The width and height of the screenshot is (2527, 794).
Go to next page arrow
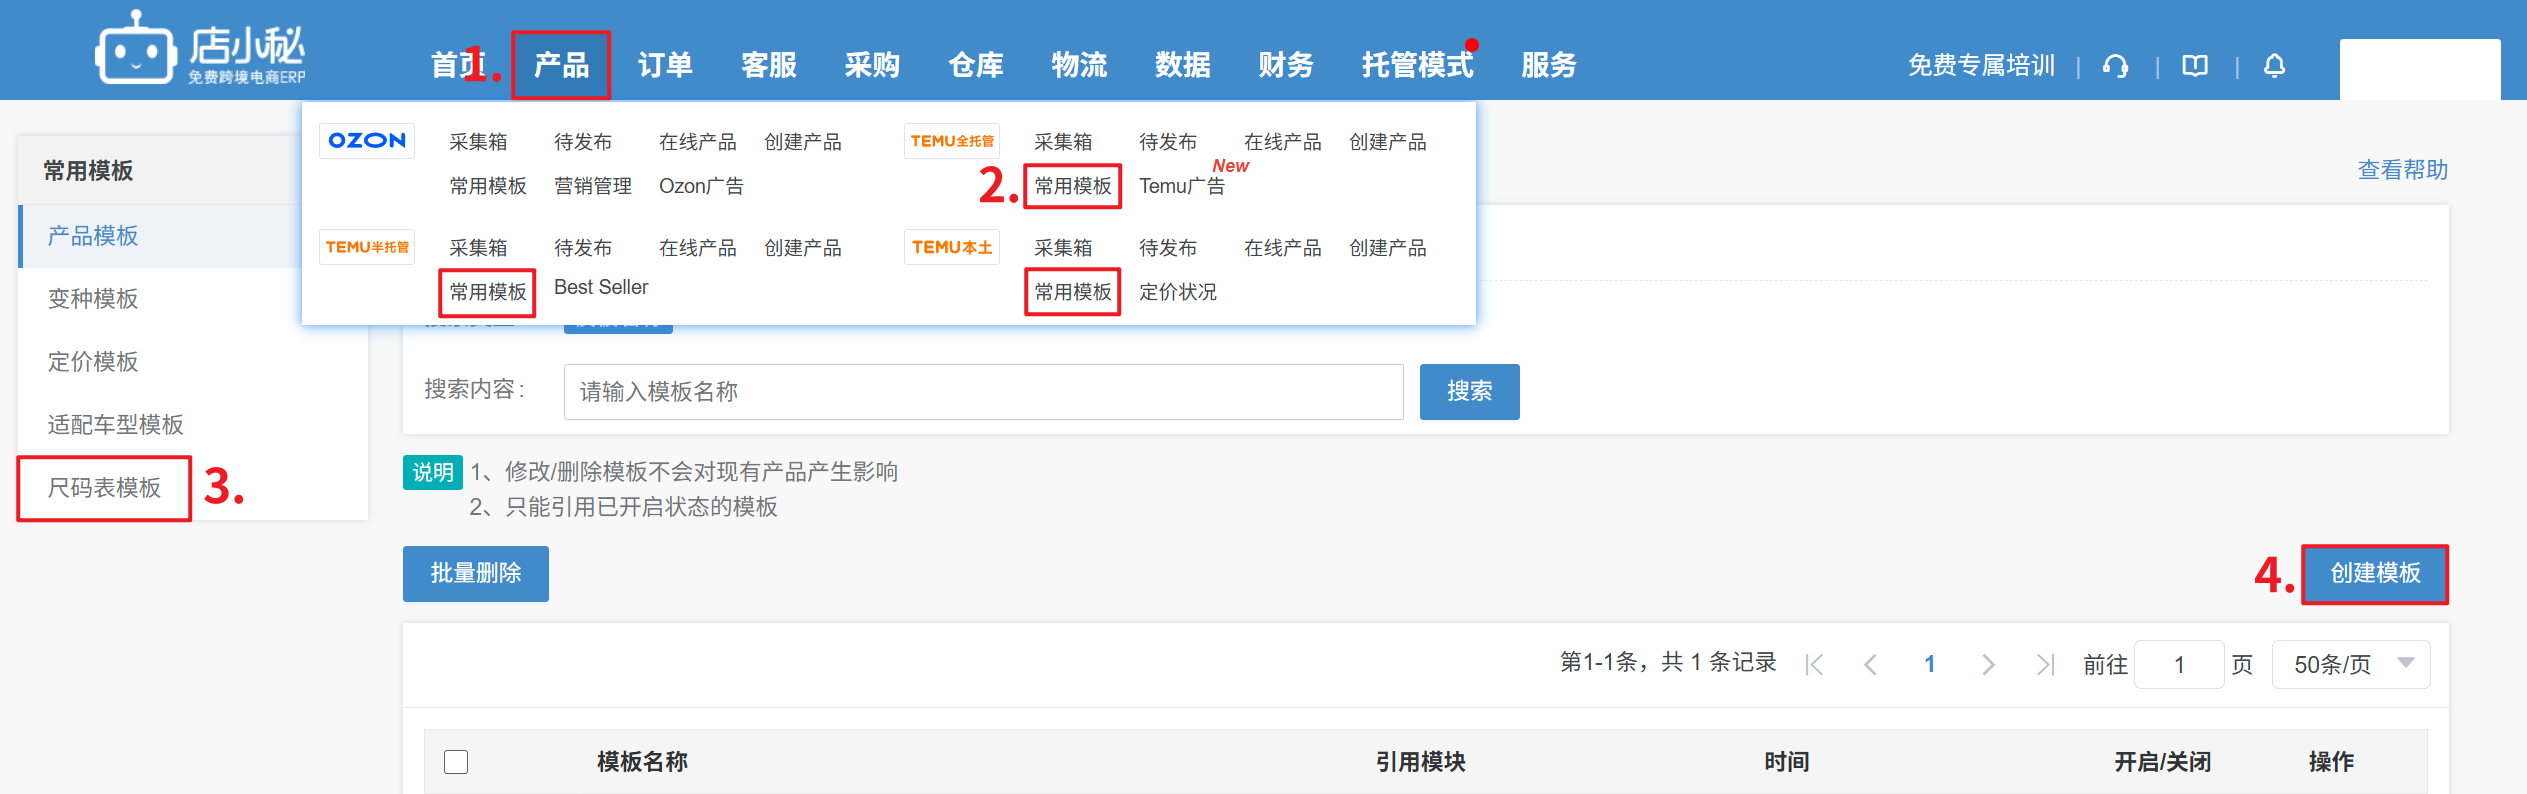(1988, 665)
